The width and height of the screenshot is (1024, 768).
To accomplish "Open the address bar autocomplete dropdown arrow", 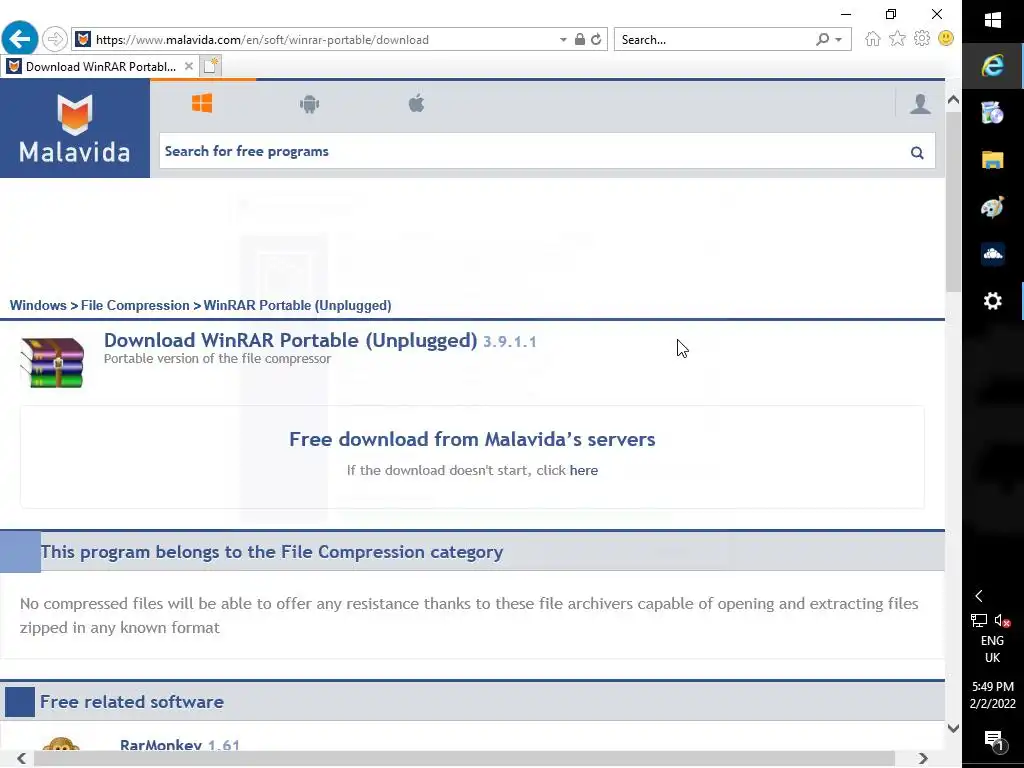I will [x=563, y=40].
